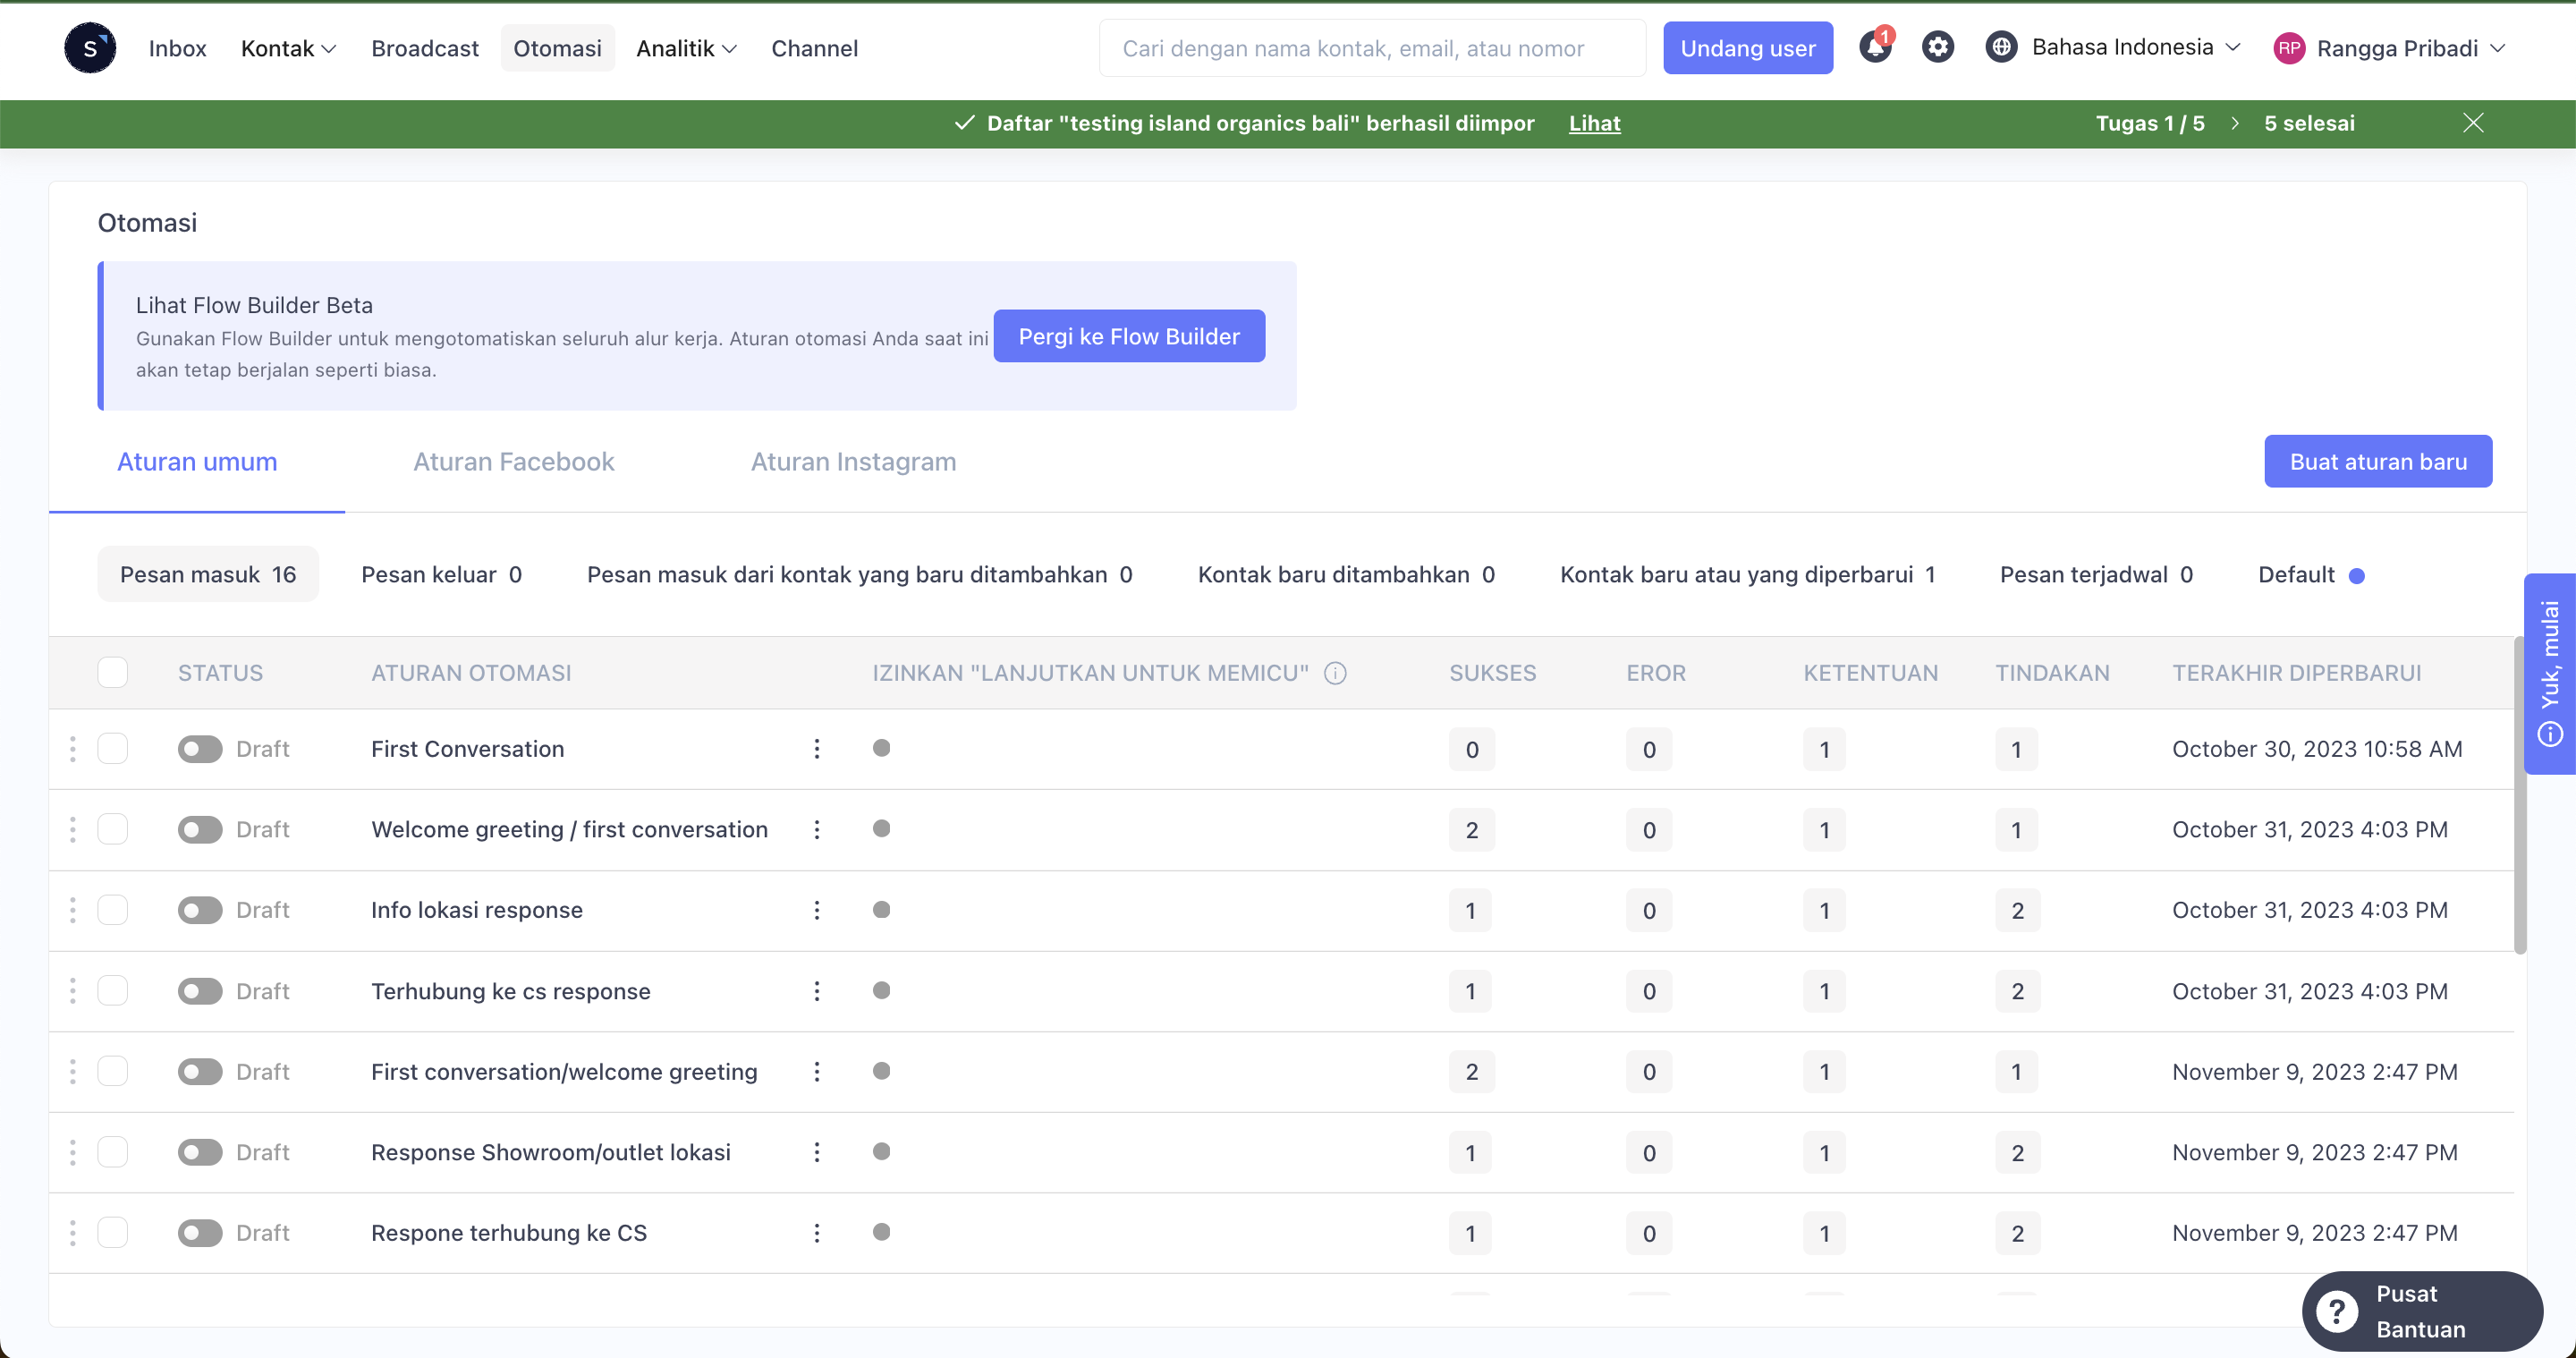Click the three-dot menu for Response Showroom/outlet lokasi
The width and height of the screenshot is (2576, 1358).
[816, 1152]
